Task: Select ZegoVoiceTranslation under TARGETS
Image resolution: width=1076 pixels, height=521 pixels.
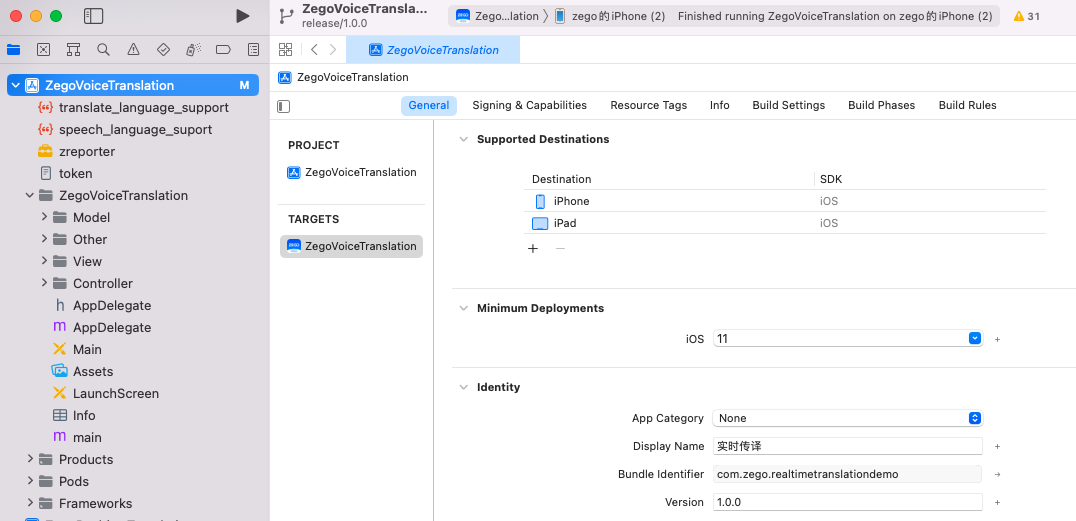Action: pos(351,246)
